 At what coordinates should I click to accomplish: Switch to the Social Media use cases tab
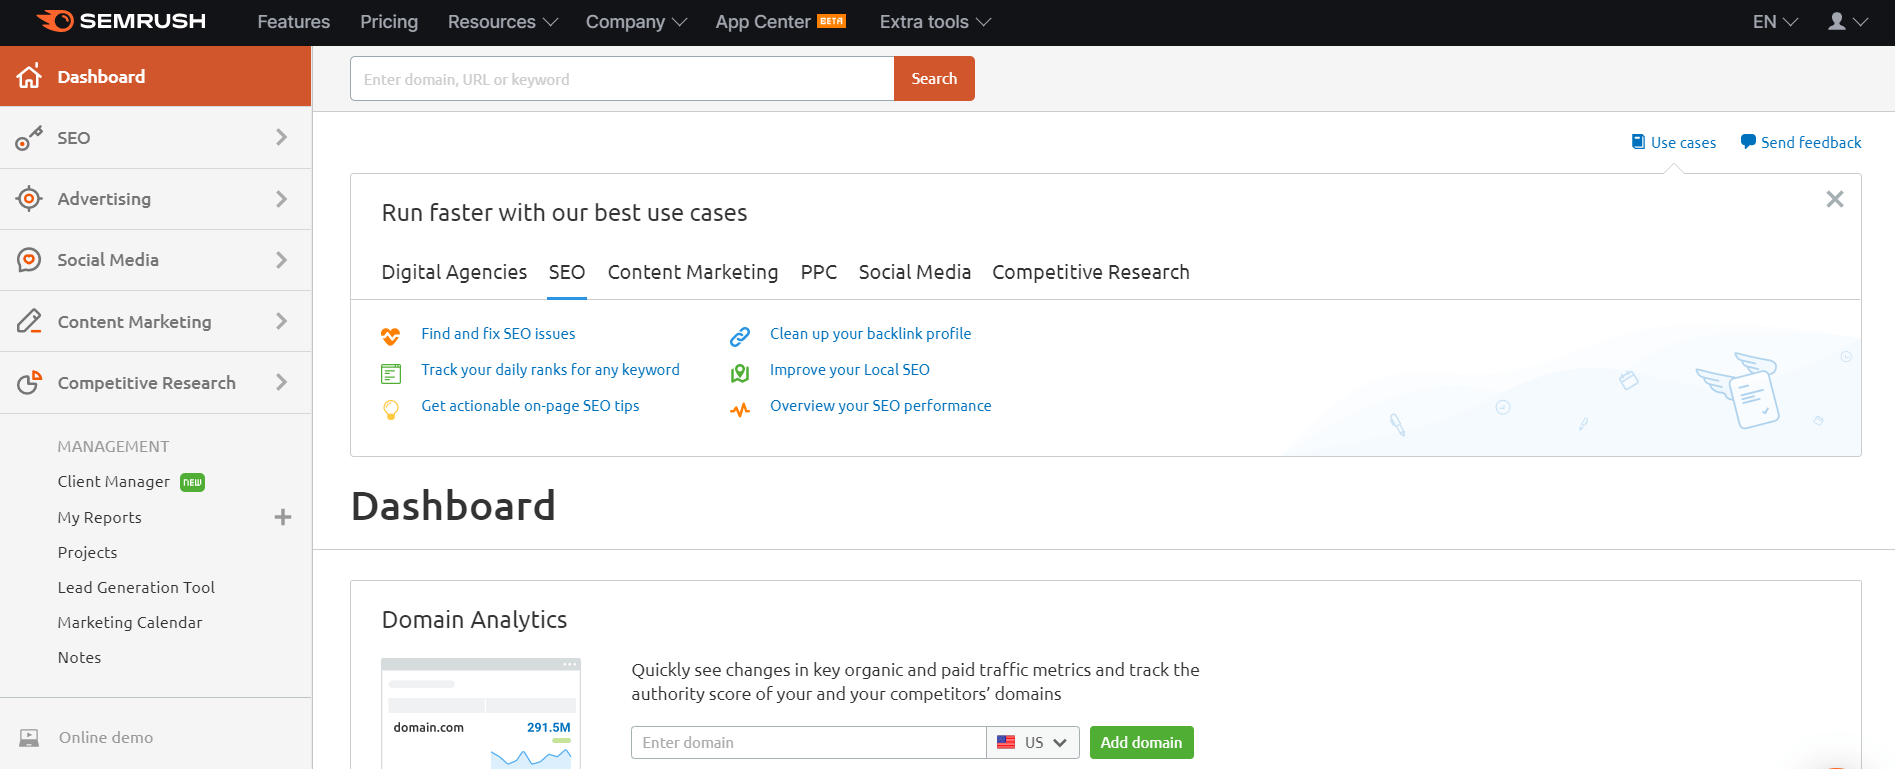(x=915, y=272)
